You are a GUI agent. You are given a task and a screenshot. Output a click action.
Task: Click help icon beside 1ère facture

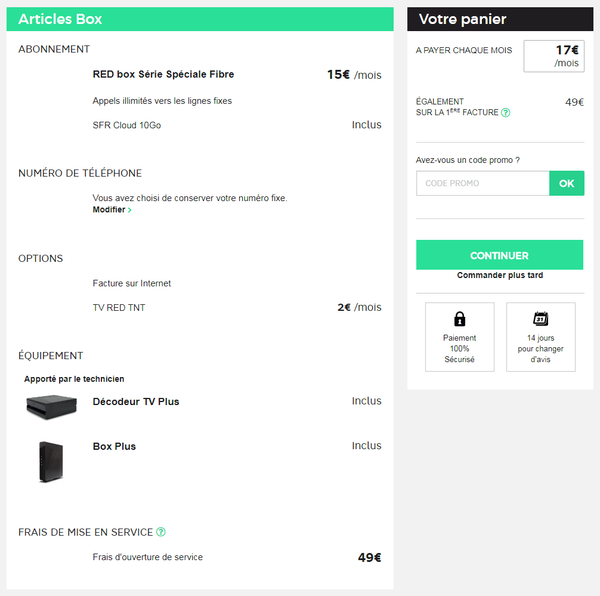(x=505, y=113)
